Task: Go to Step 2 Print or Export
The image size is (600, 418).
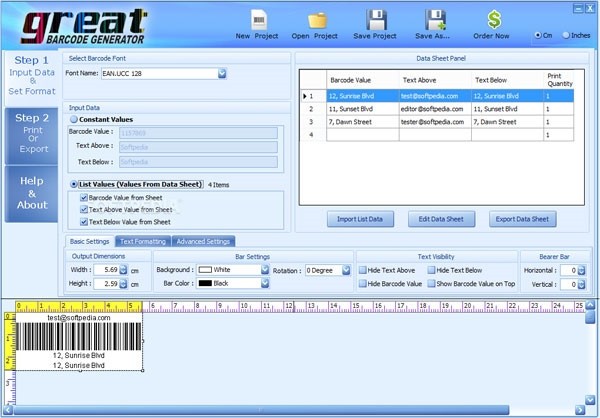Action: coord(30,135)
